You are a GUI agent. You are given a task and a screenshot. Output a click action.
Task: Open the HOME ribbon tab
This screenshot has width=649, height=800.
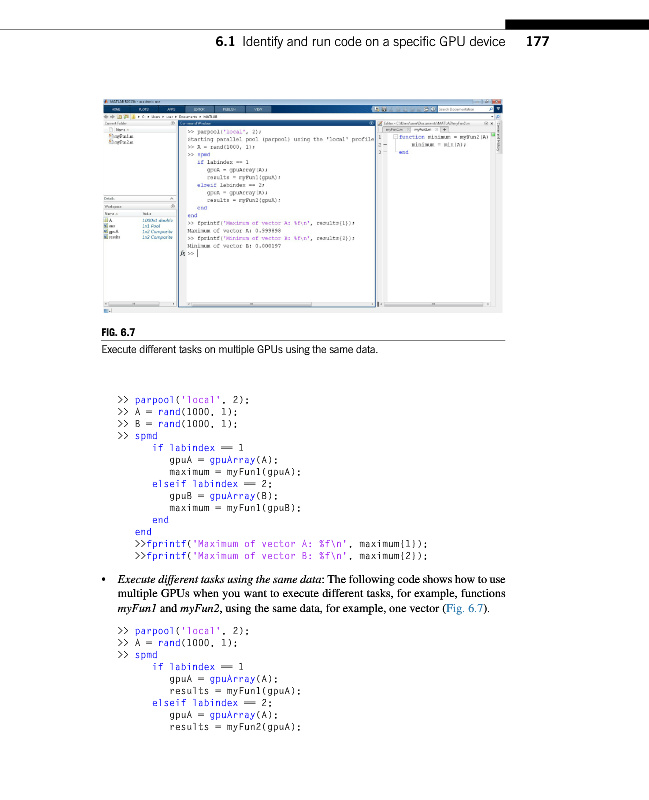[115, 108]
